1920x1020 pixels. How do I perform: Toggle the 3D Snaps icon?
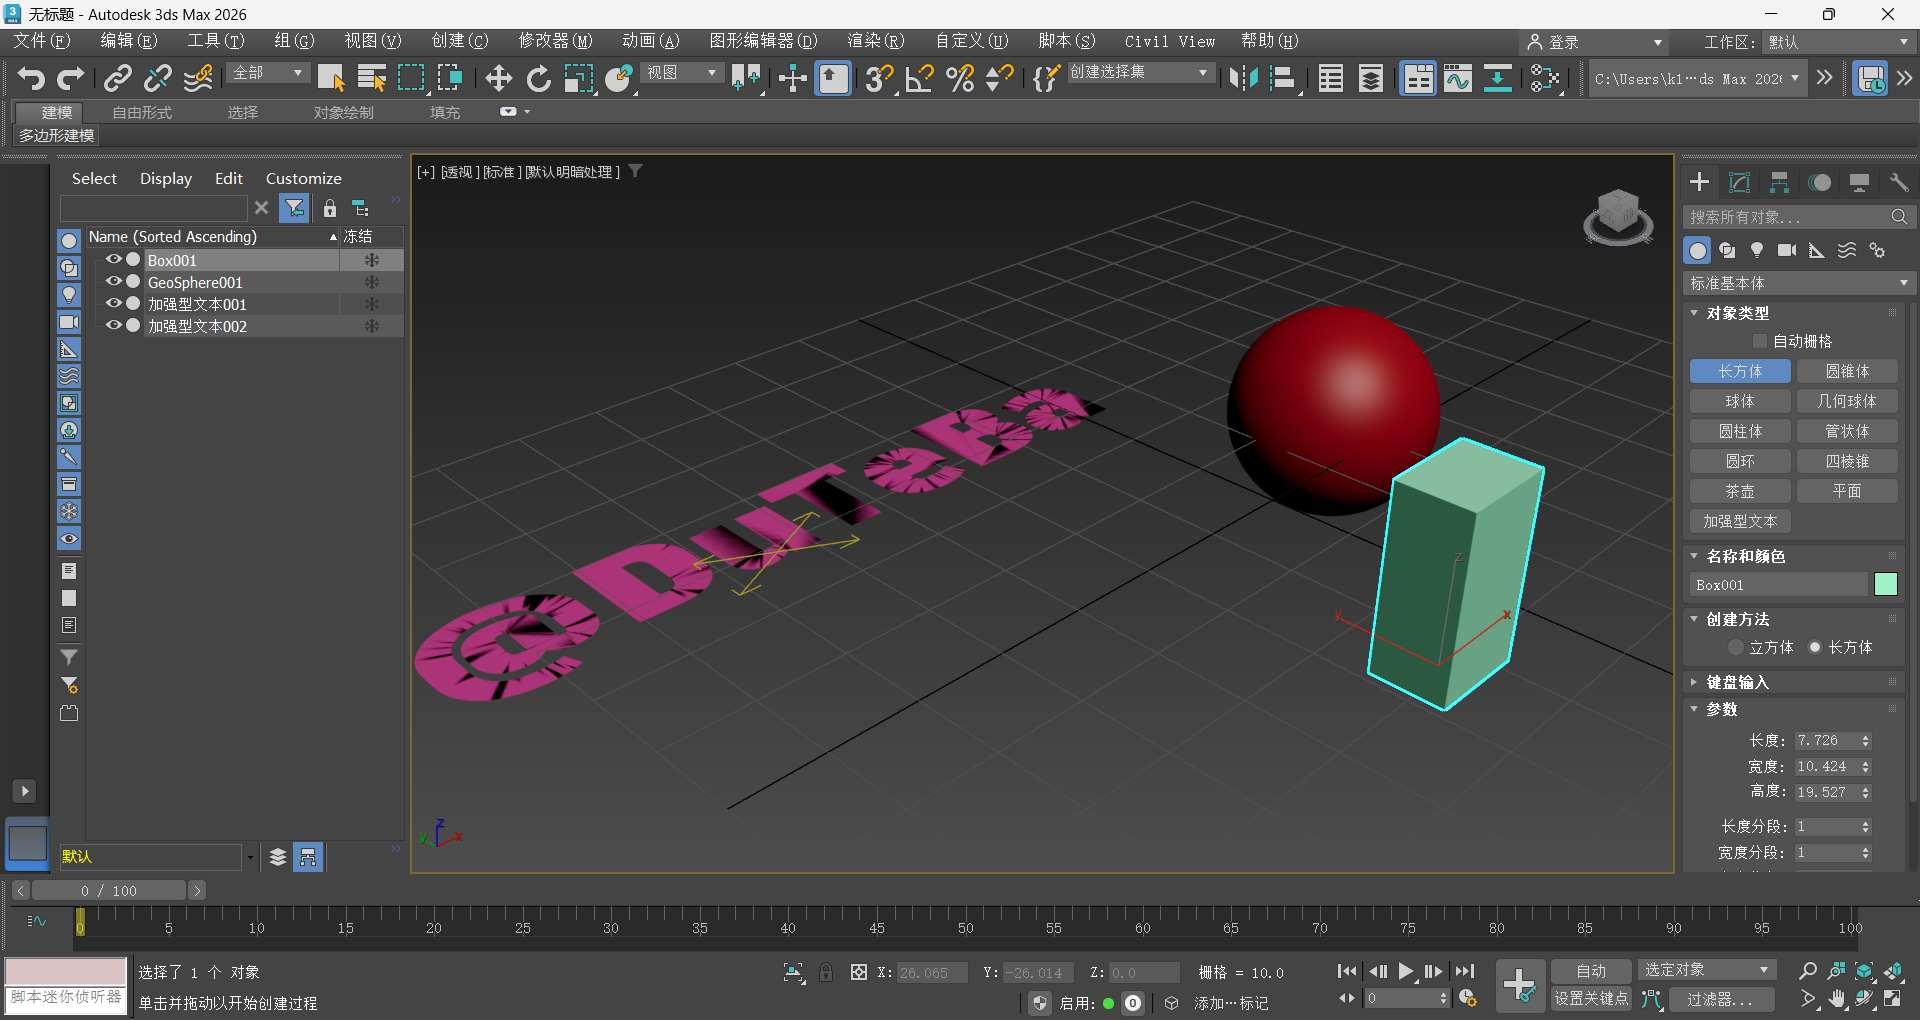pos(879,78)
